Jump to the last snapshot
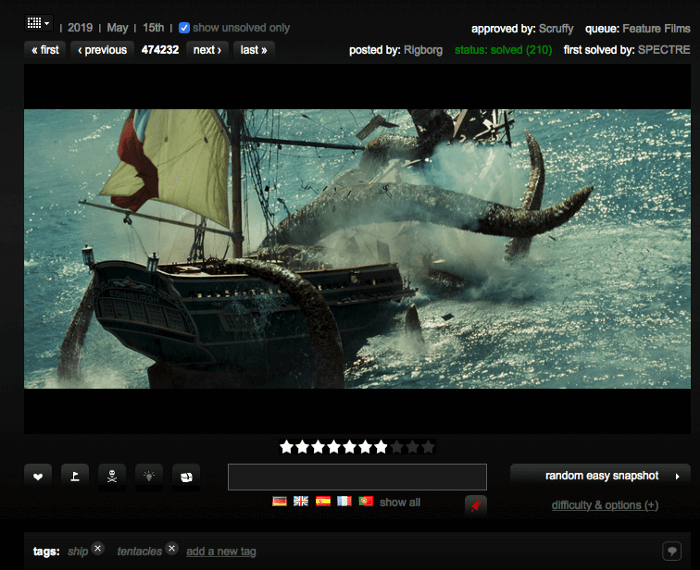 pos(254,50)
